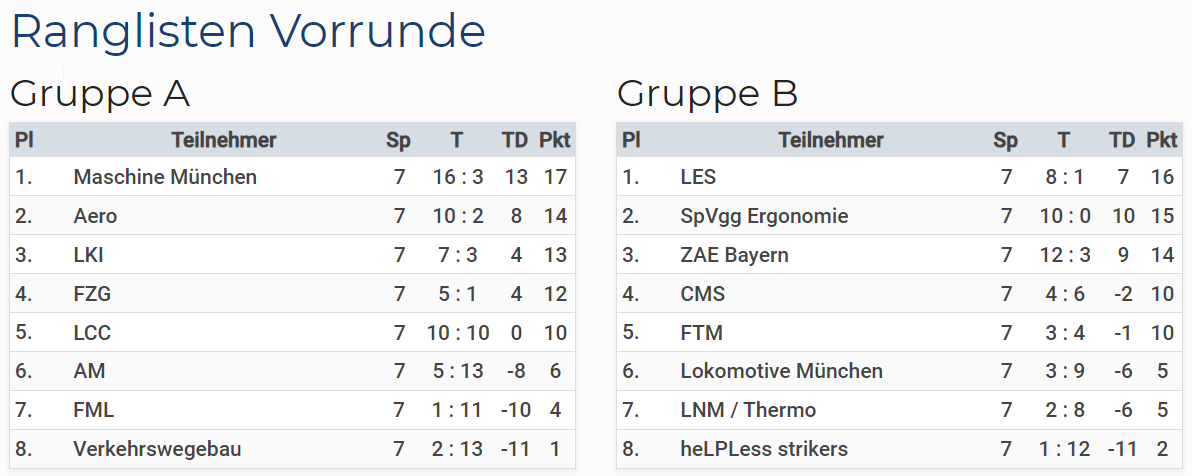Screen dimensions: 1192x476
Task: Select the Gruppe B heading
Action: click(707, 95)
